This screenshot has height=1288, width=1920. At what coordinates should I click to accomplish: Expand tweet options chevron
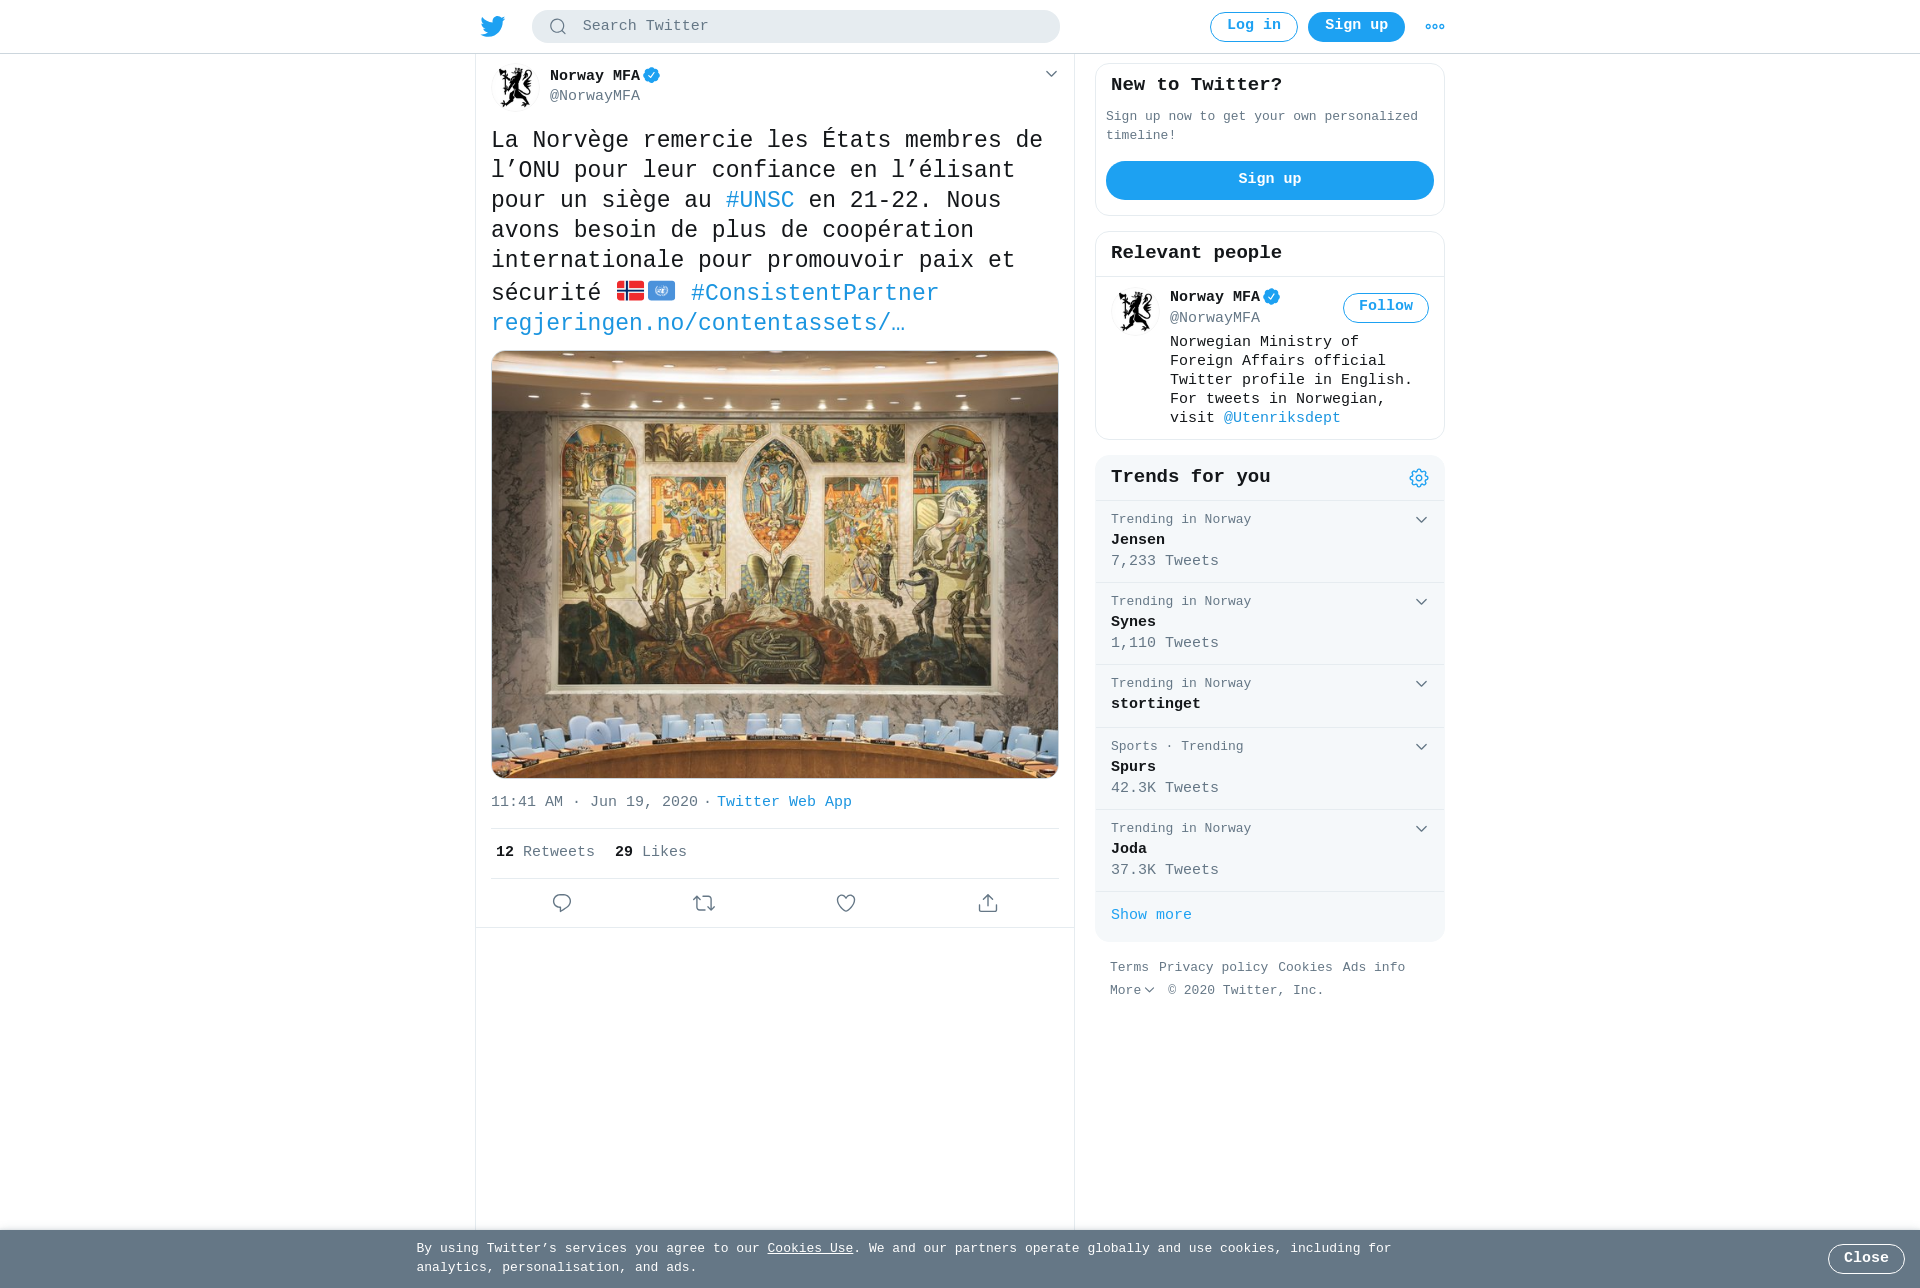coord(1051,74)
